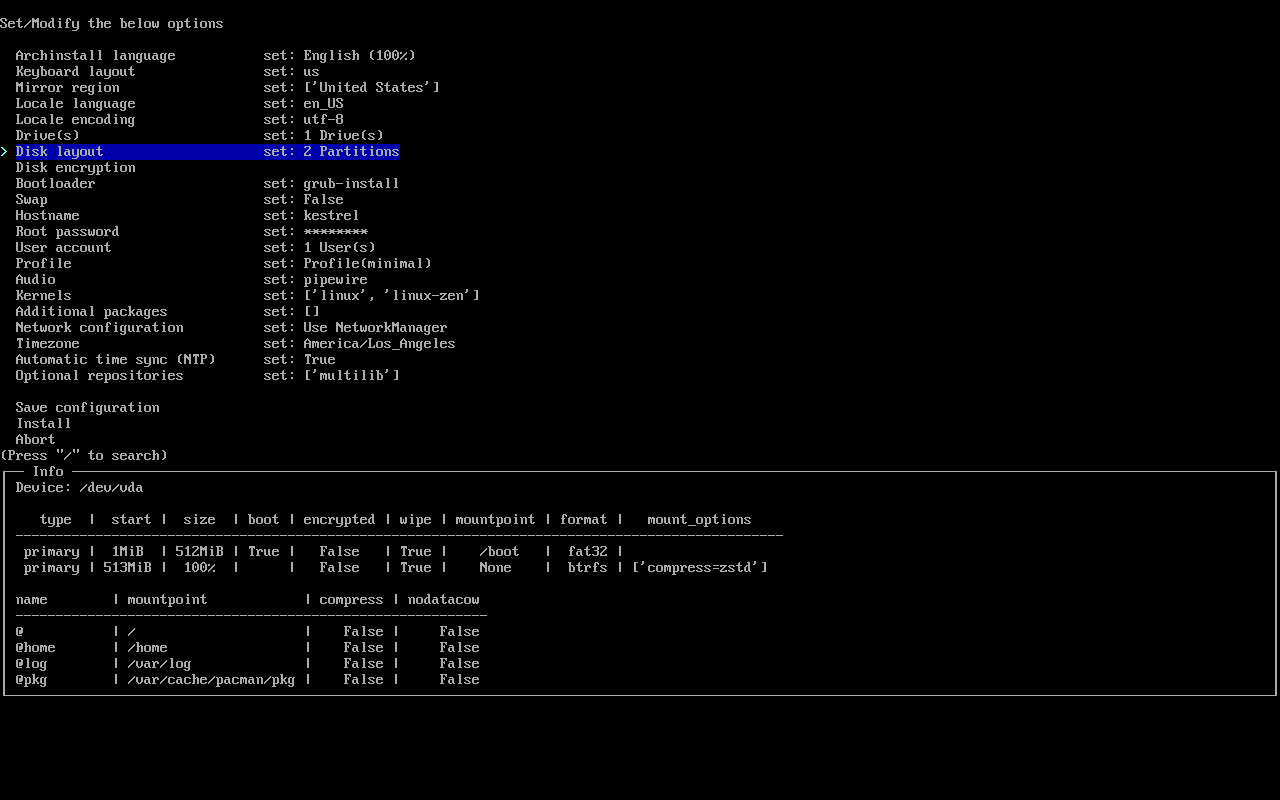Click the 'Info' panel title

click(x=48, y=472)
